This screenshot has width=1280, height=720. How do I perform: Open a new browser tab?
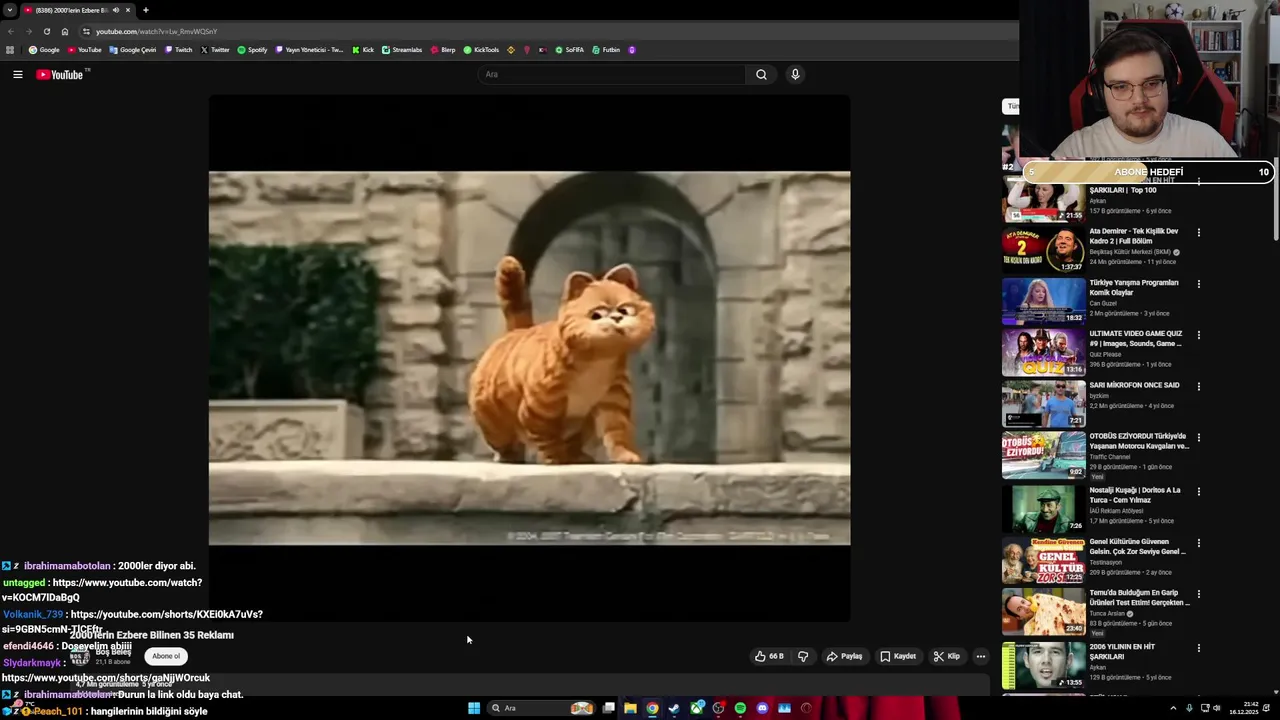(x=145, y=10)
